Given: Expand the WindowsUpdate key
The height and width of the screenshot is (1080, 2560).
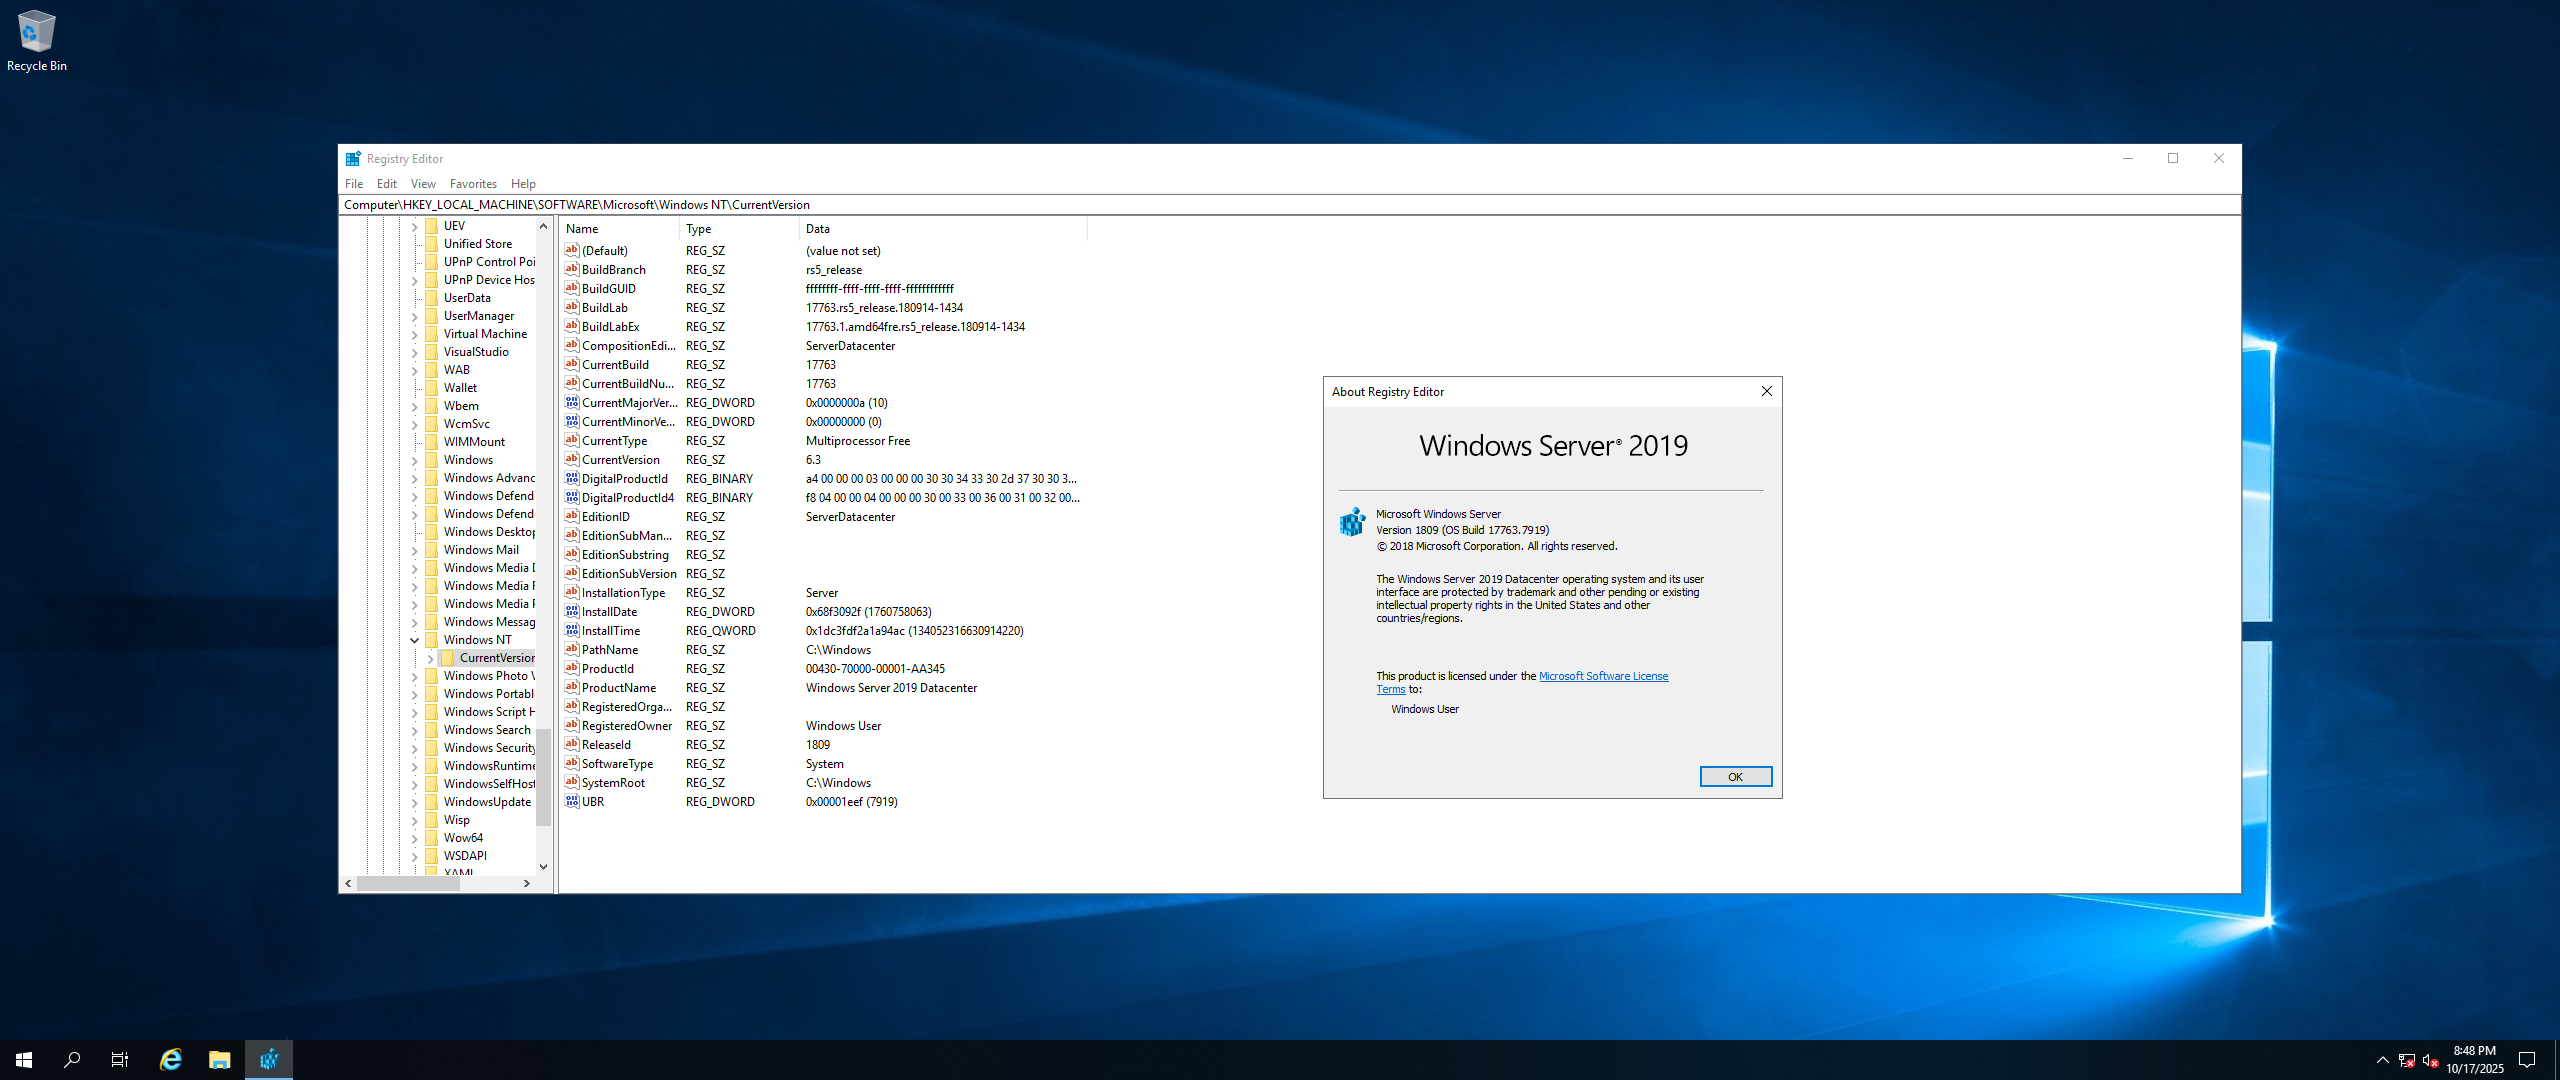Looking at the screenshot, I should point(414,802).
